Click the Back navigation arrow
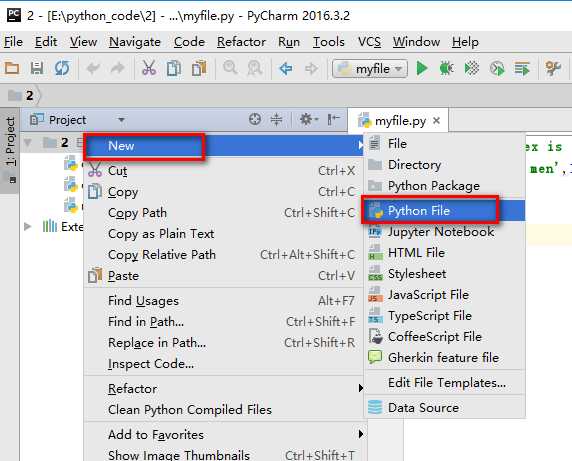 pyautogui.click(x=286, y=69)
